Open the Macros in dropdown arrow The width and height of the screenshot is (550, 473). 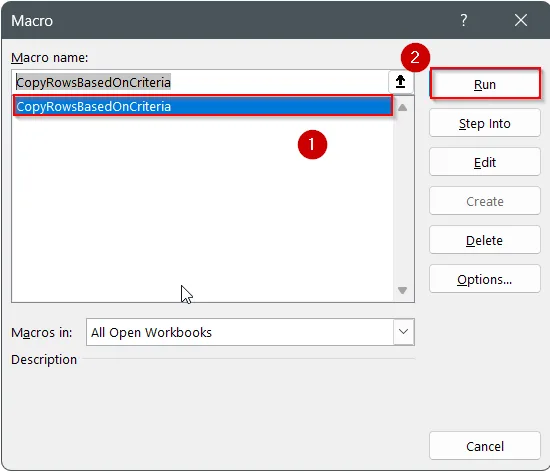pos(403,332)
